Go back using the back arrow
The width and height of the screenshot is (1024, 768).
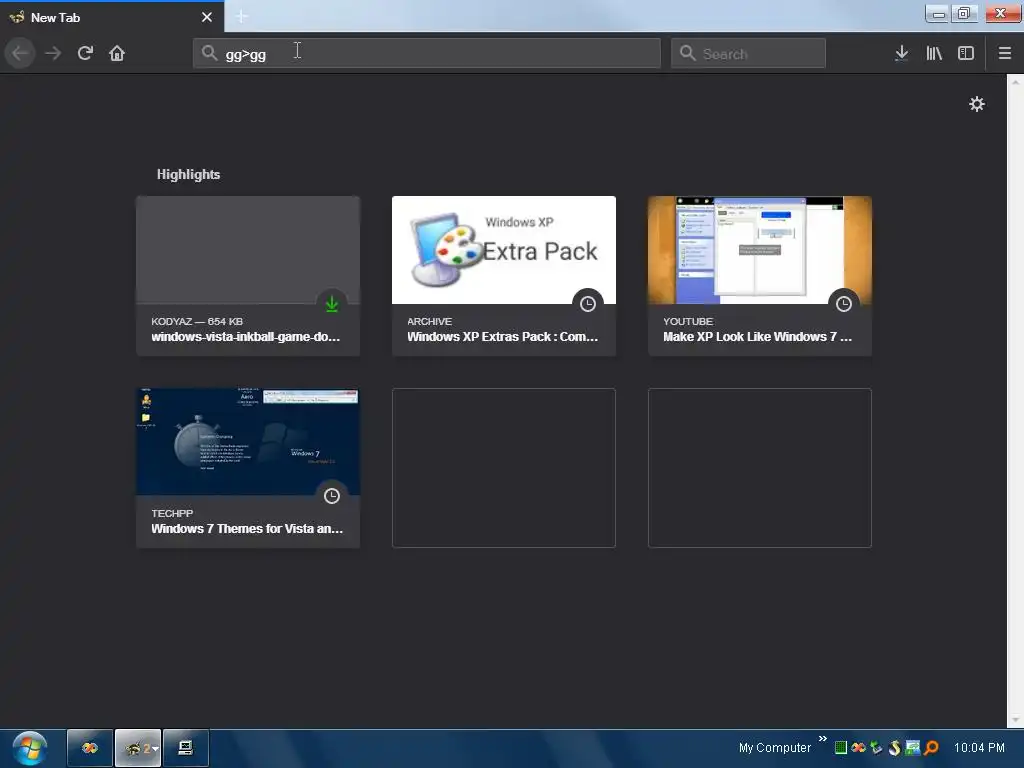20,53
